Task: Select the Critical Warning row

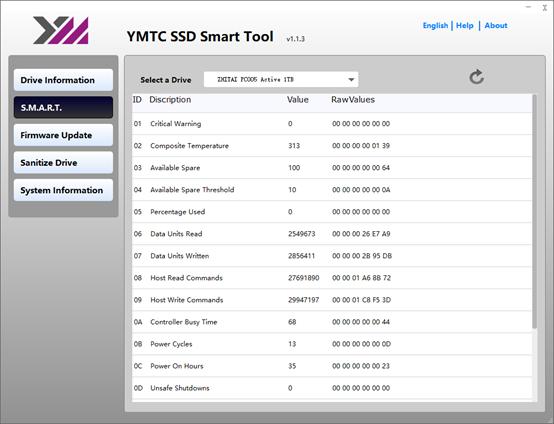Action: (x=332, y=124)
